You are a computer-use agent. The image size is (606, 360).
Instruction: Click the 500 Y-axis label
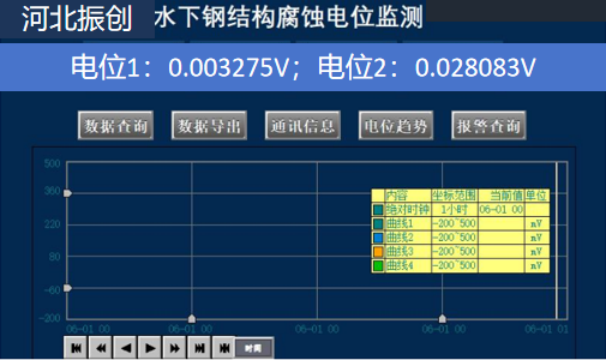click(x=52, y=164)
